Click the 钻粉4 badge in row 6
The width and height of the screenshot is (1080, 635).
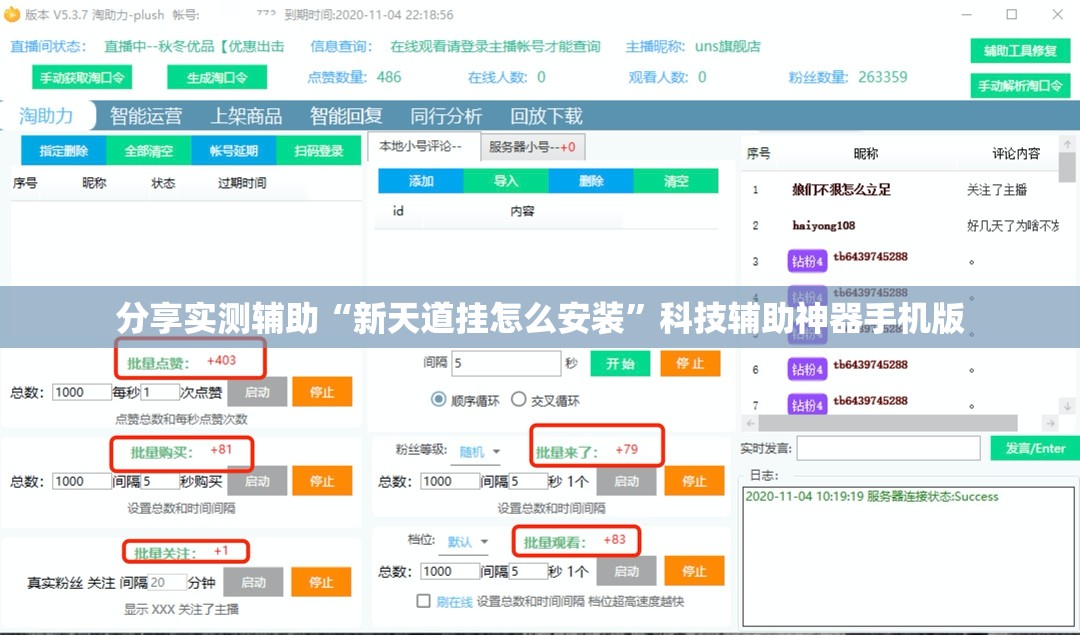[807, 369]
